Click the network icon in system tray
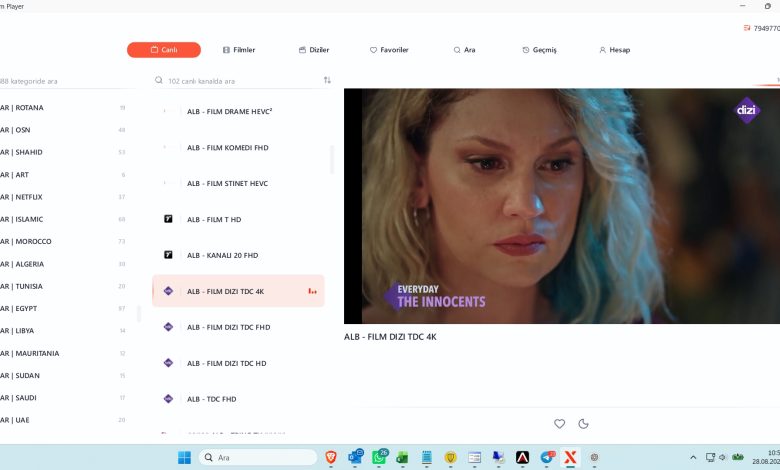This screenshot has width=780, height=470. point(710,457)
